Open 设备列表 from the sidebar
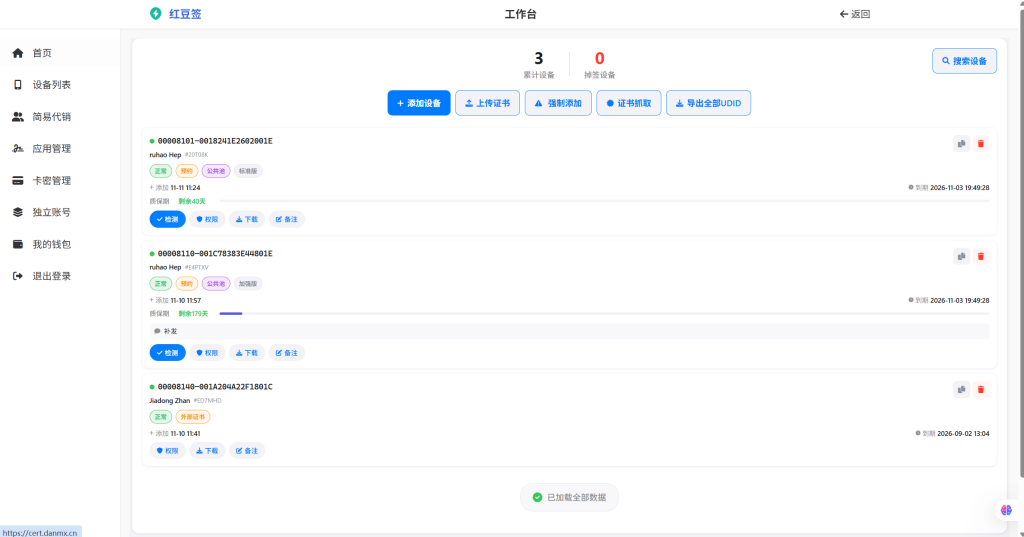 click(51, 85)
